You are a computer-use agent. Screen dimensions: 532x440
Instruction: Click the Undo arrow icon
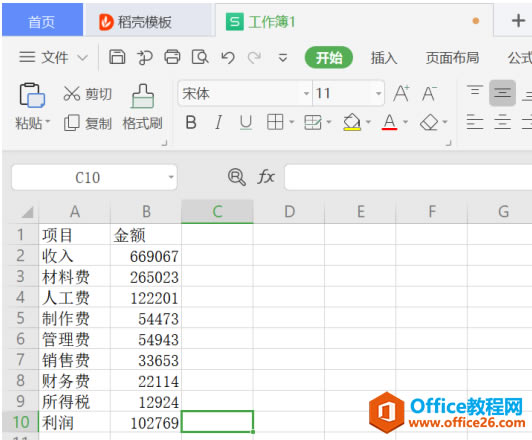(x=228, y=57)
